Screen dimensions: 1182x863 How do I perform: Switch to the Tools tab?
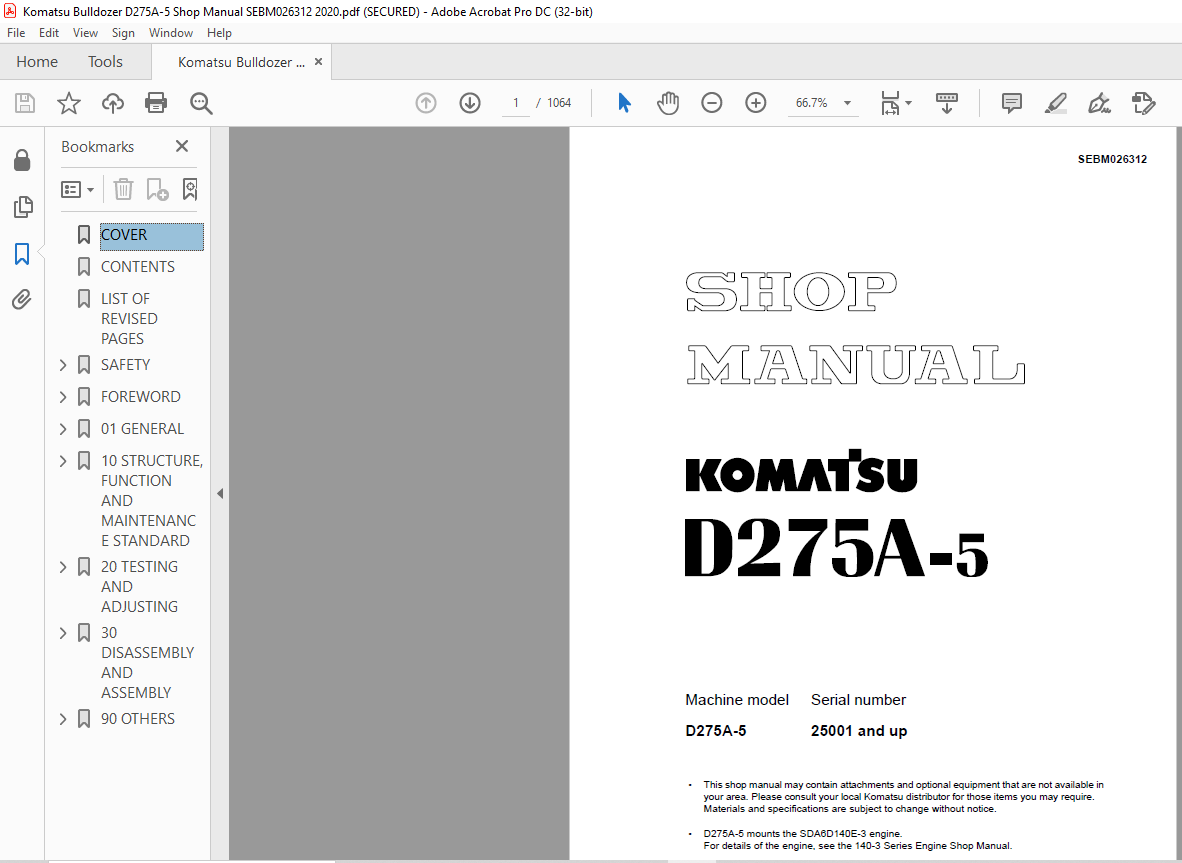[105, 62]
